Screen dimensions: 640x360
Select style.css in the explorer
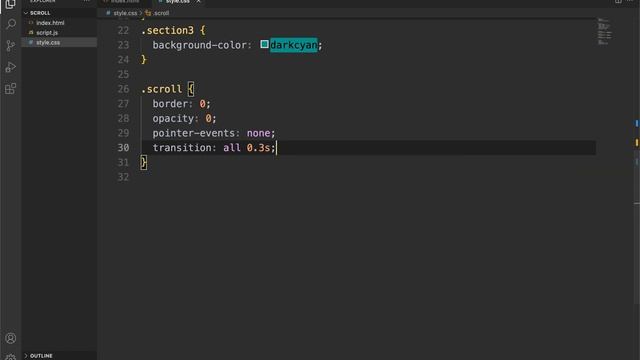pos(48,42)
